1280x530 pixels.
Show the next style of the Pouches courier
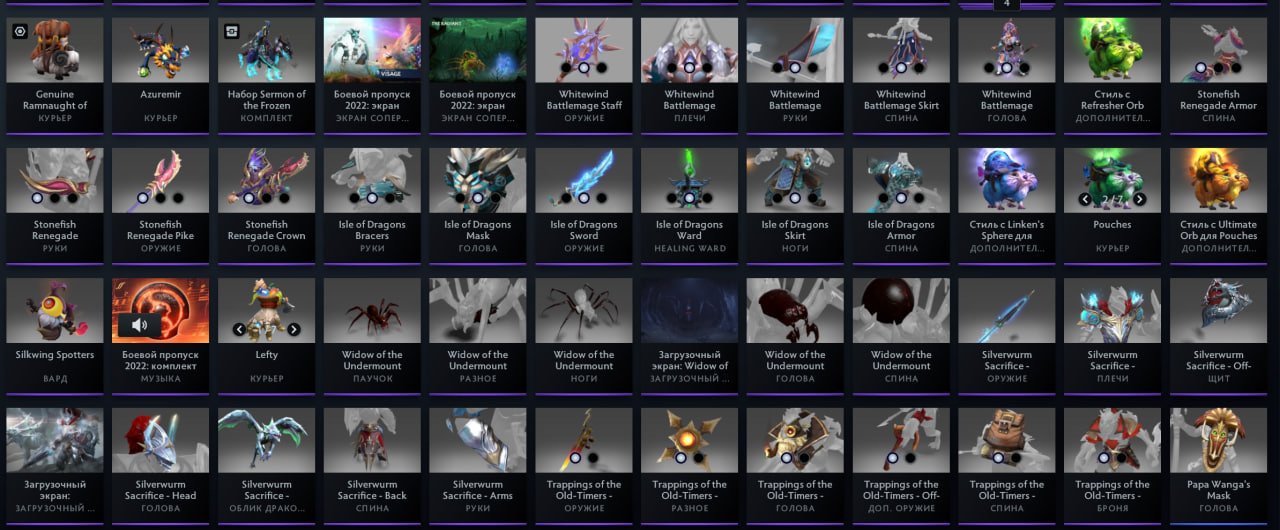tap(1139, 199)
